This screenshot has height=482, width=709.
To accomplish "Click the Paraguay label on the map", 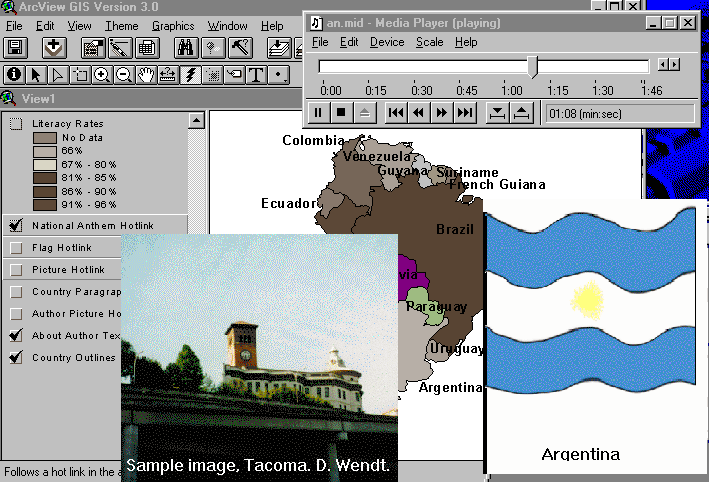I will tap(436, 307).
